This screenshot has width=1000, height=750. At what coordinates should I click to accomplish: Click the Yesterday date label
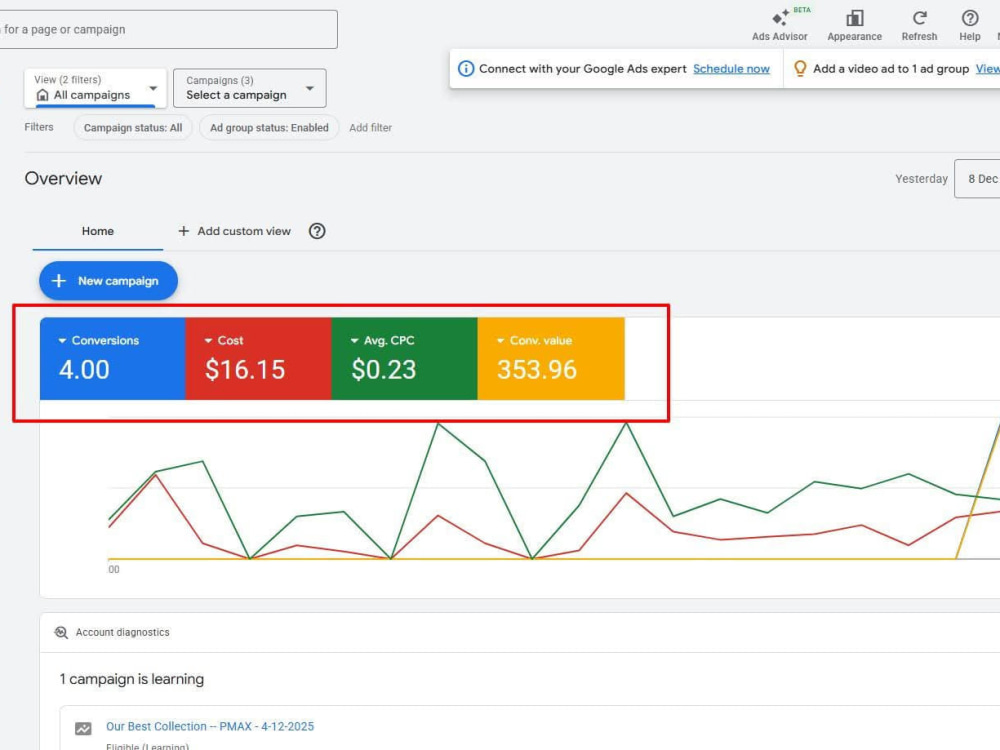[x=921, y=179]
